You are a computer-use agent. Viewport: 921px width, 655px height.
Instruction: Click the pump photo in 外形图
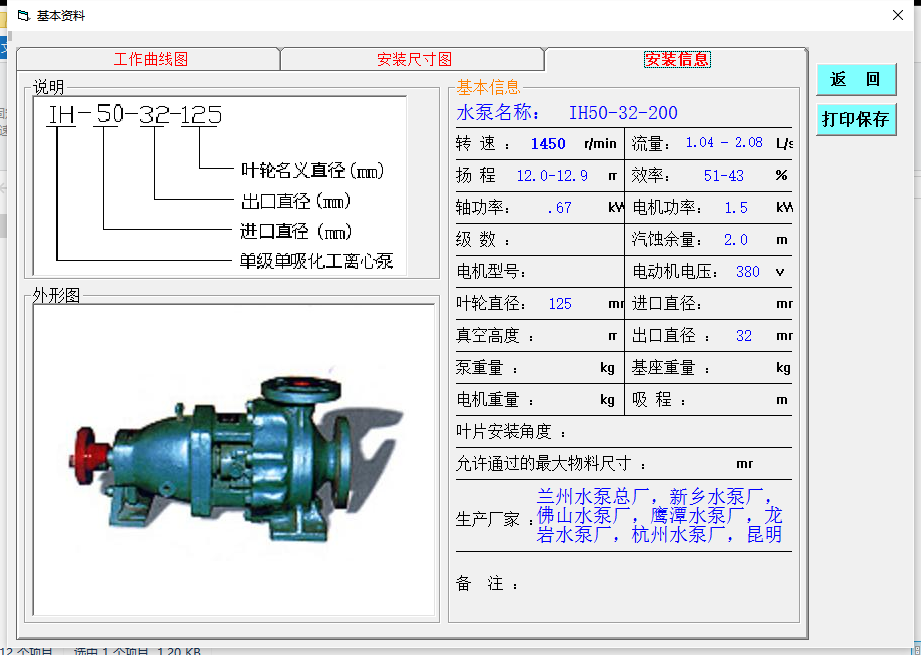234,459
